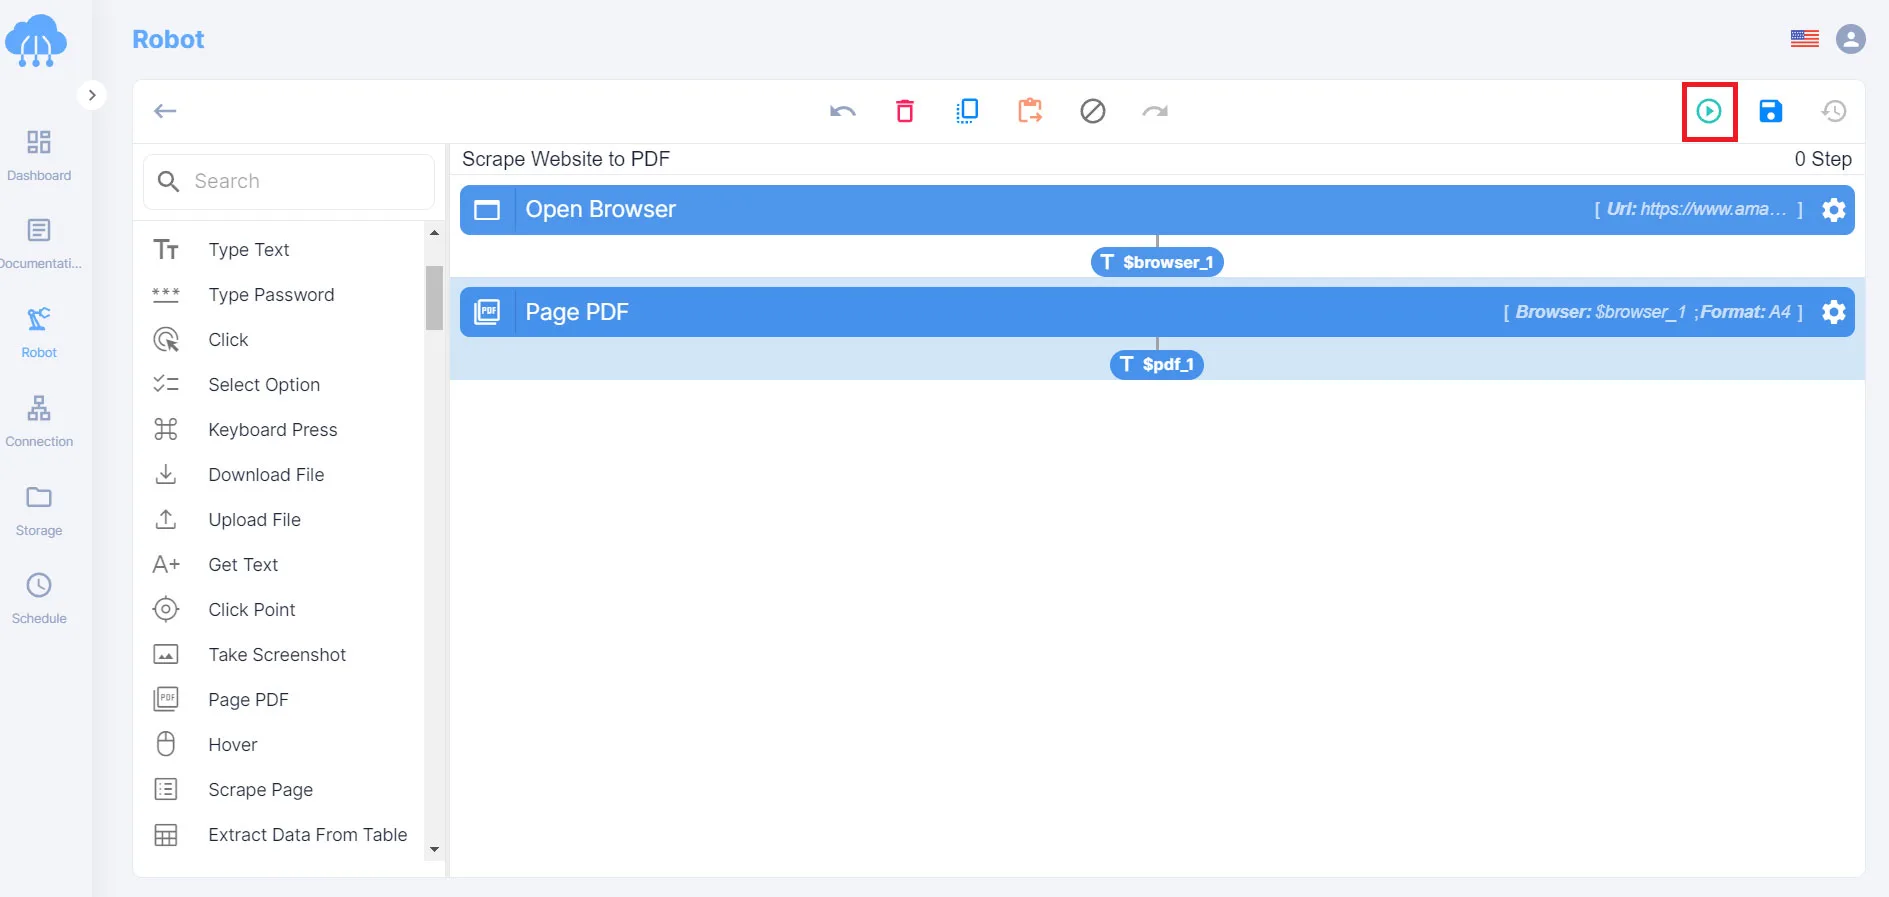Click the Scrape Website to PDF title
Image resolution: width=1889 pixels, height=897 pixels.
pyautogui.click(x=566, y=159)
